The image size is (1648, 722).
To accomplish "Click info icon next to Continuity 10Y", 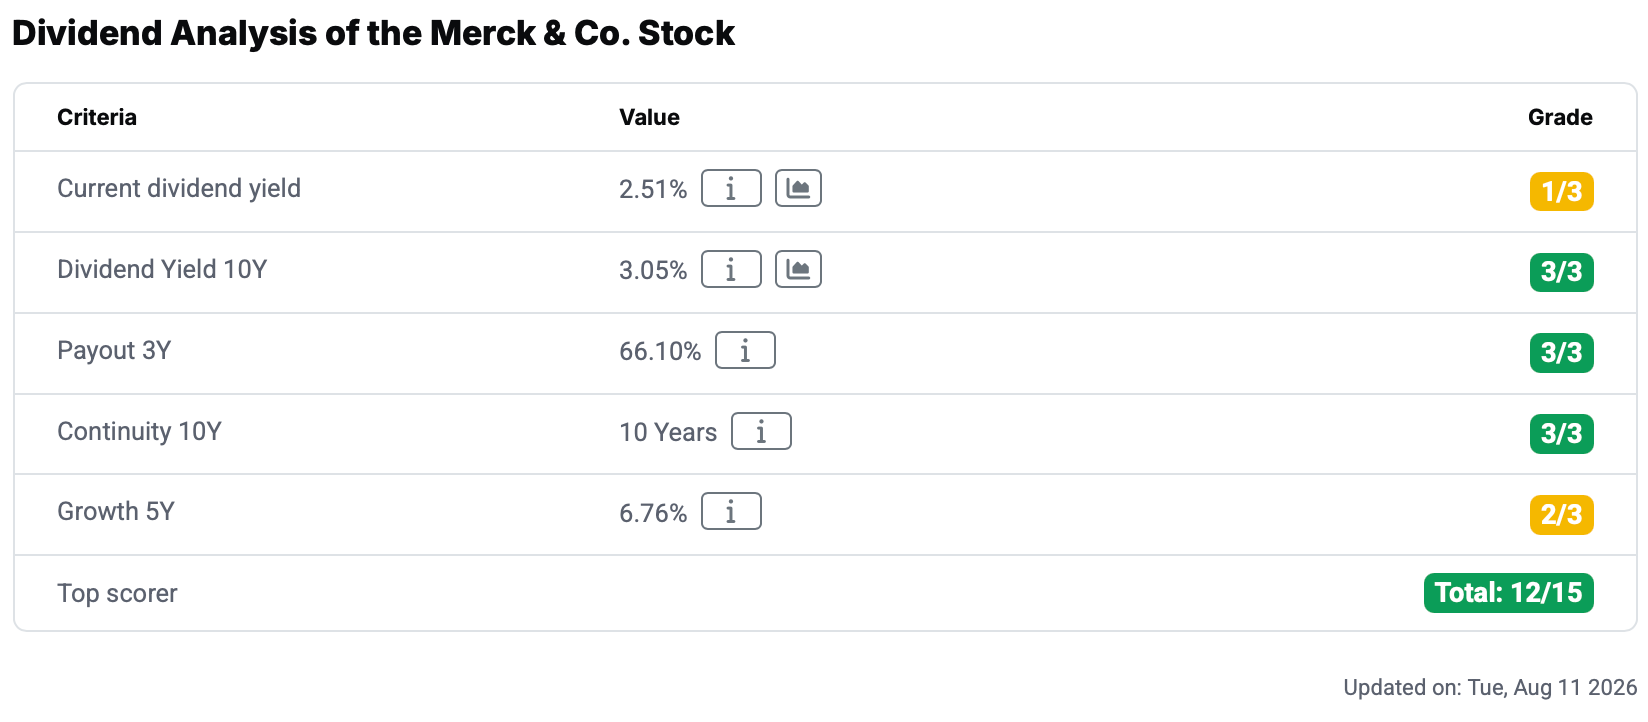I will pos(761,431).
